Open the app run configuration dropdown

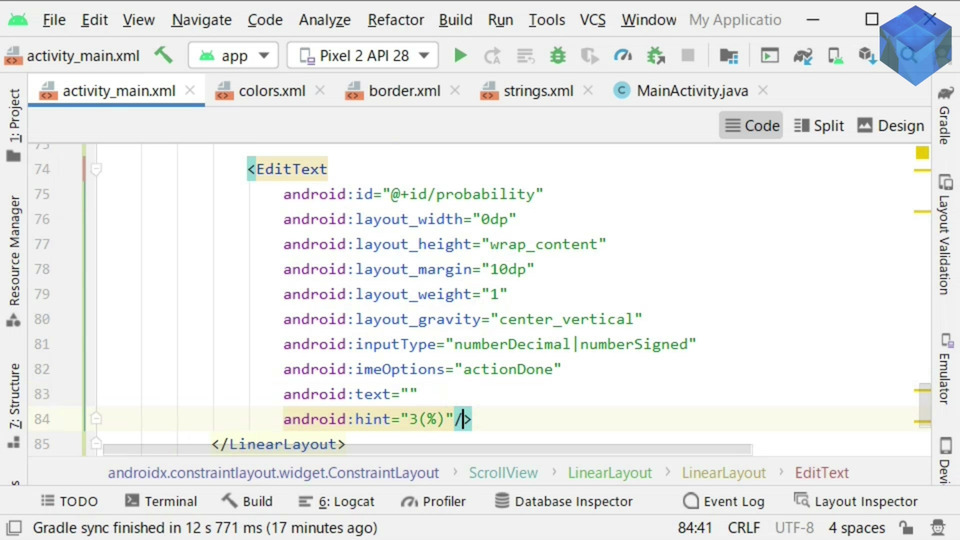[x=234, y=56]
